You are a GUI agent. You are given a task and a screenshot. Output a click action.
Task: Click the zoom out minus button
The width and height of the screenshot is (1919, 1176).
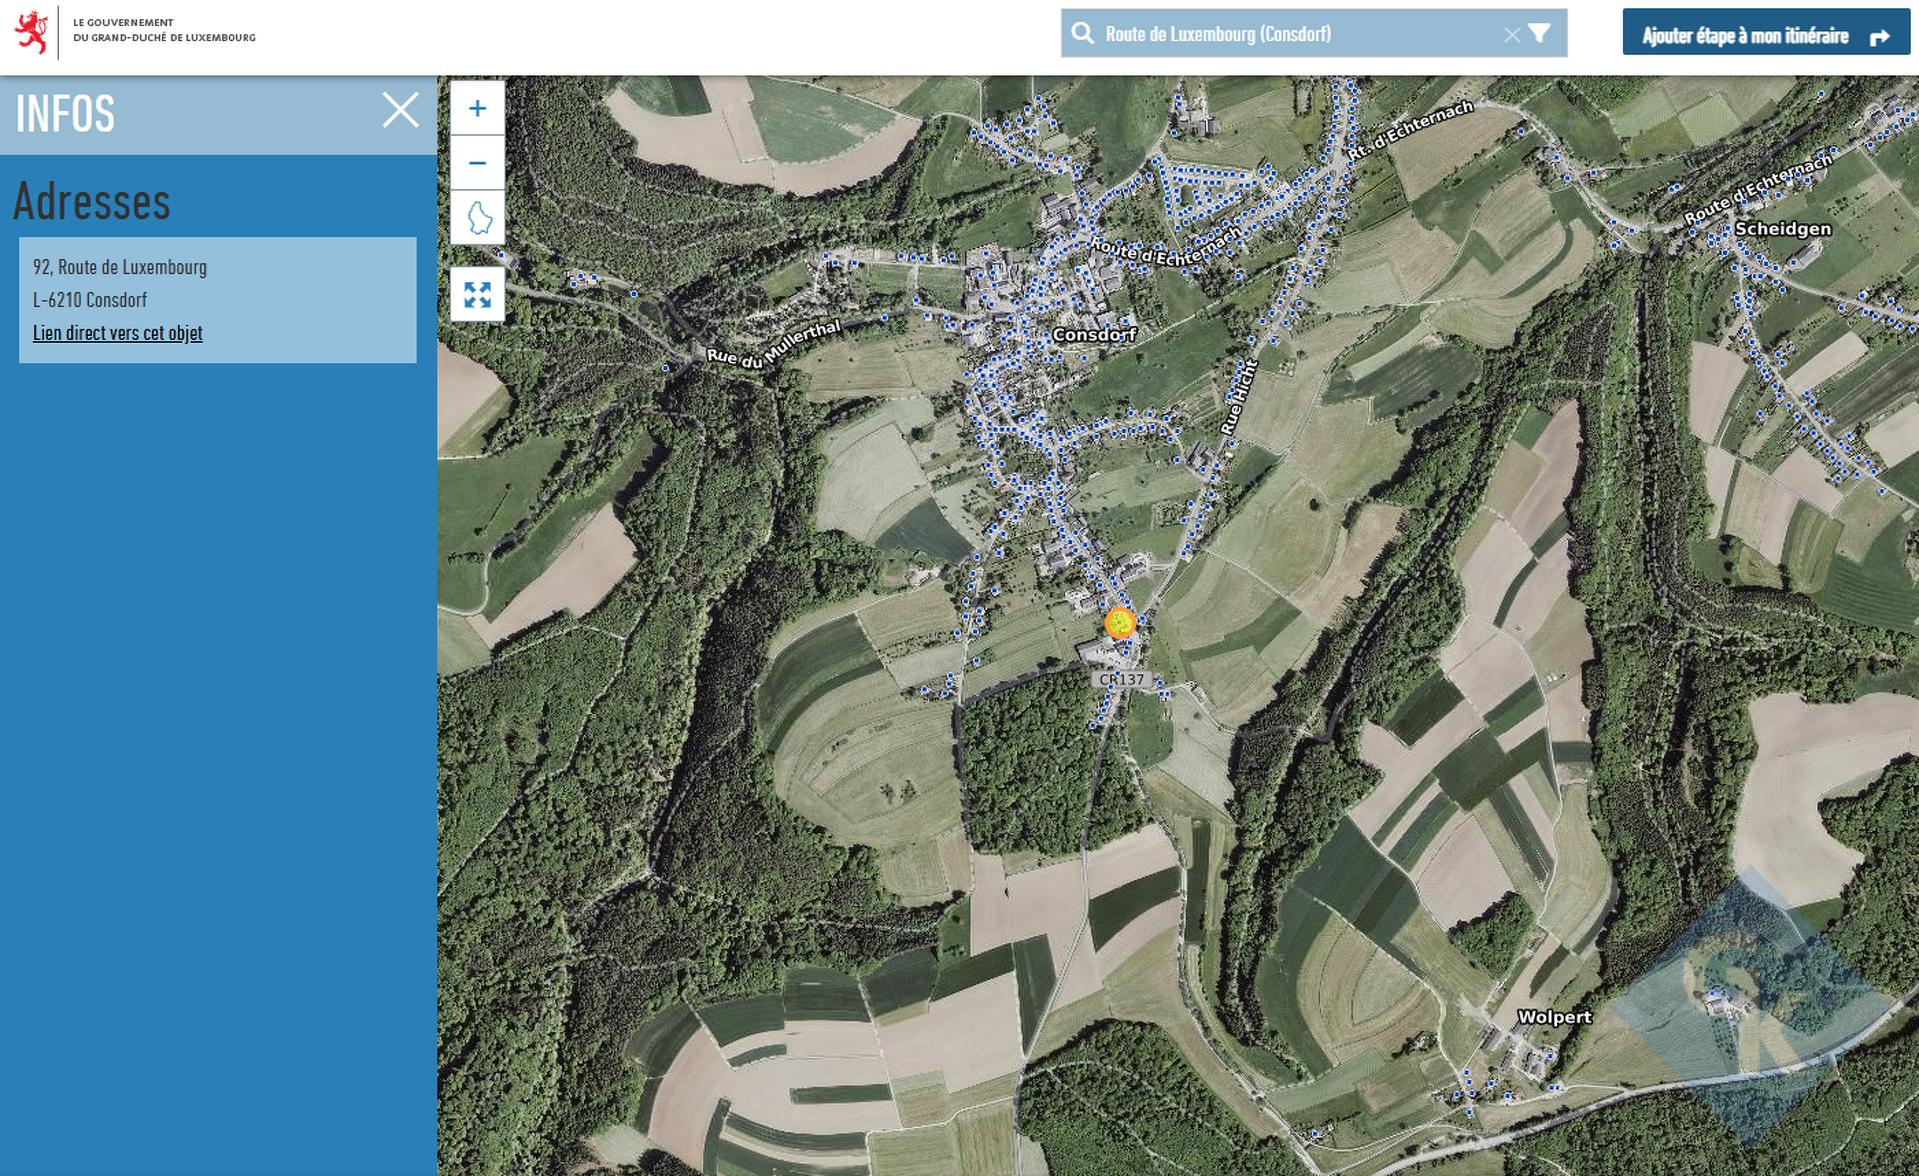tap(477, 163)
